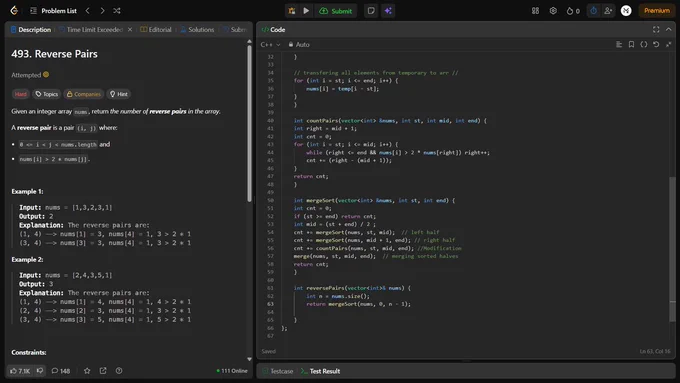Open the C++ language dropdown
This screenshot has width=680, height=383.
270,44
